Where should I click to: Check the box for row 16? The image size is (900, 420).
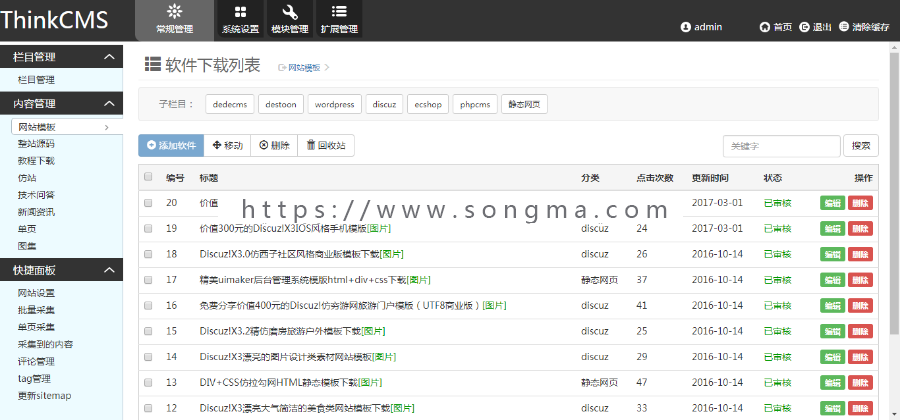[148, 305]
